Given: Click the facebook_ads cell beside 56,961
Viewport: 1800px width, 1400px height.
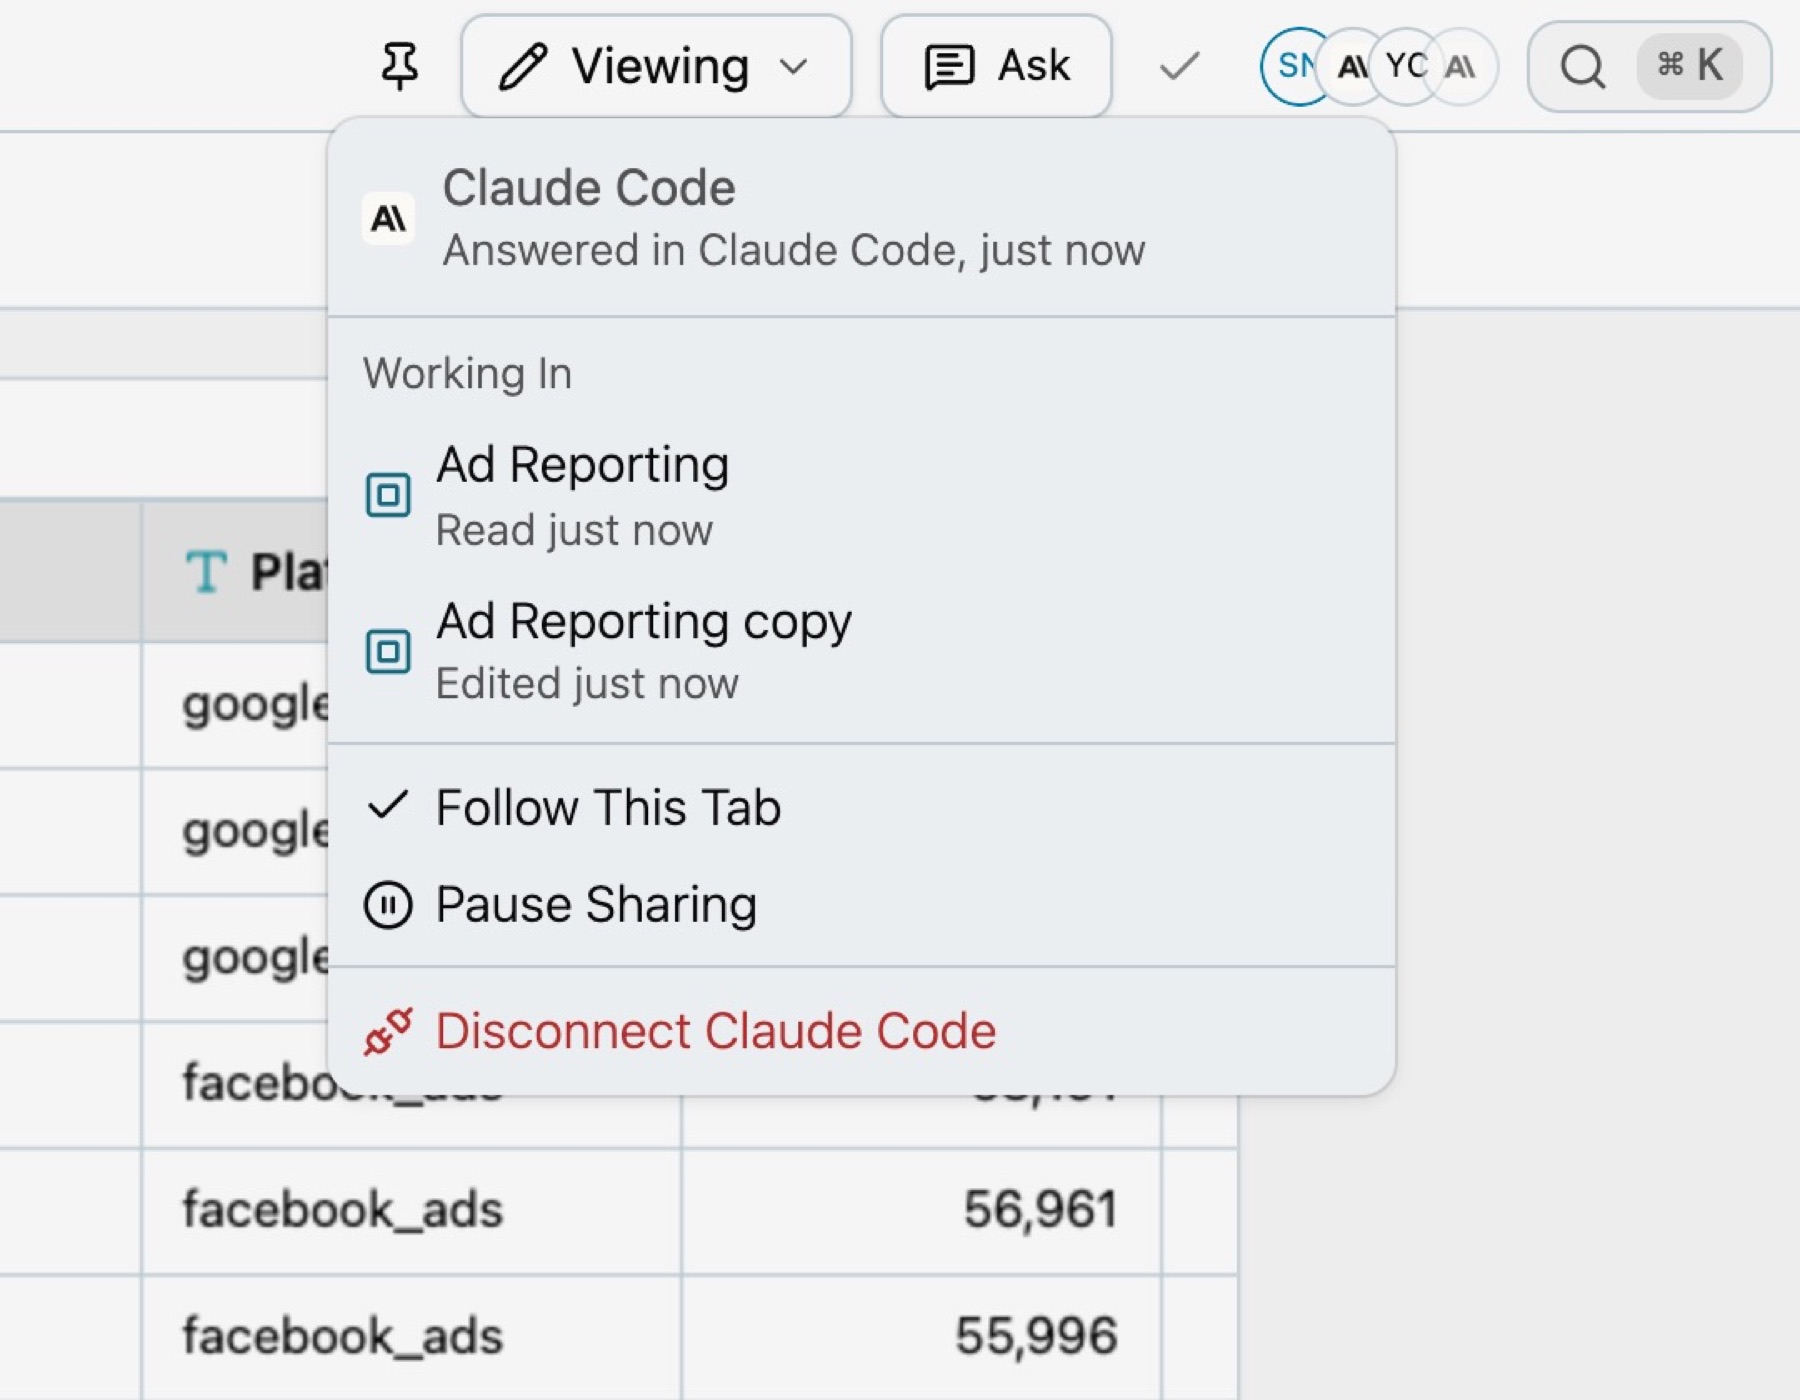Looking at the screenshot, I should point(411,1210).
